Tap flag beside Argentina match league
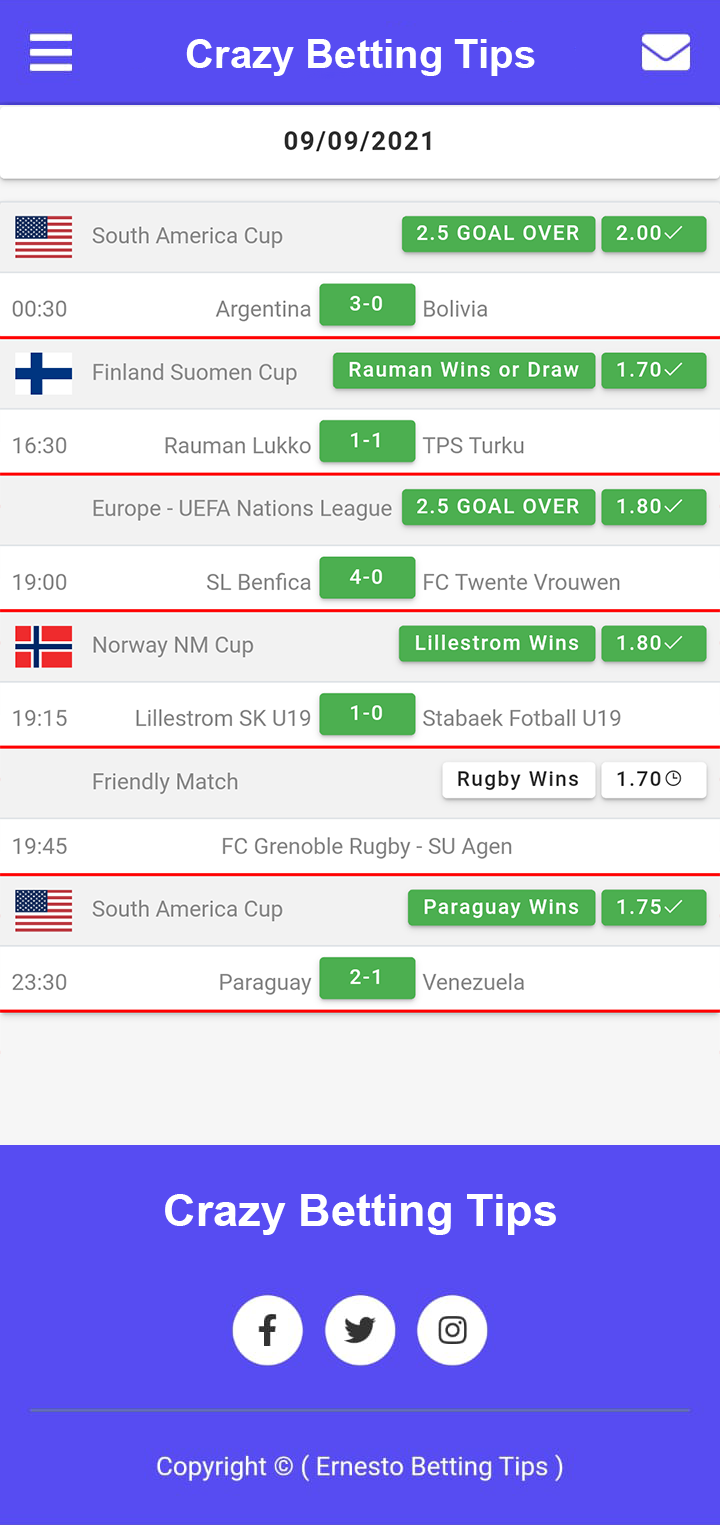 [x=44, y=237]
